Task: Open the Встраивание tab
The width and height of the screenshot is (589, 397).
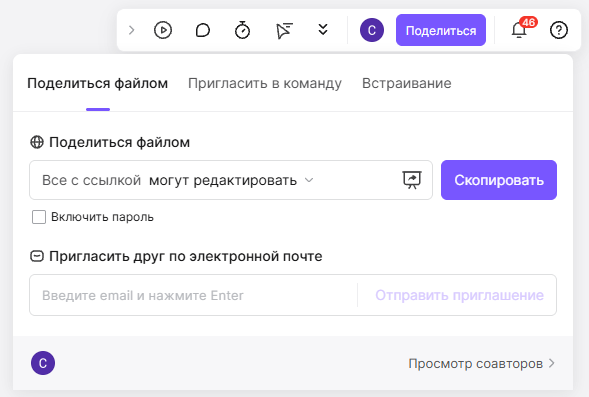Action: (406, 83)
